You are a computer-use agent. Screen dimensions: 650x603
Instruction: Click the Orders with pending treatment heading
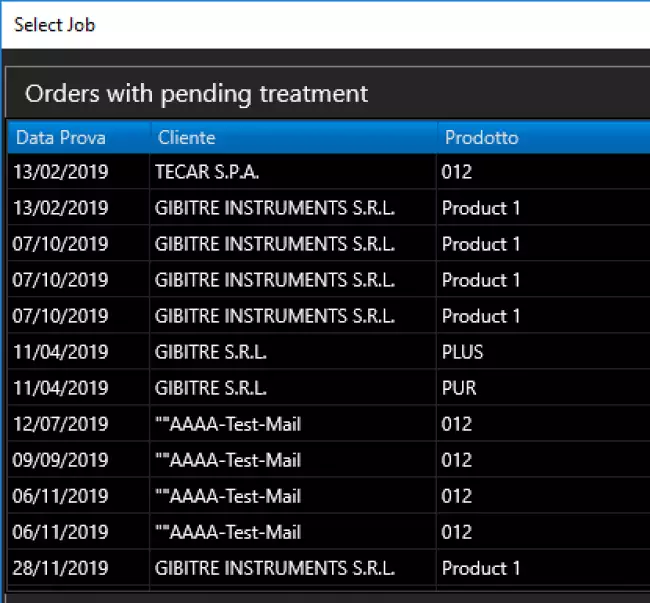(x=197, y=94)
